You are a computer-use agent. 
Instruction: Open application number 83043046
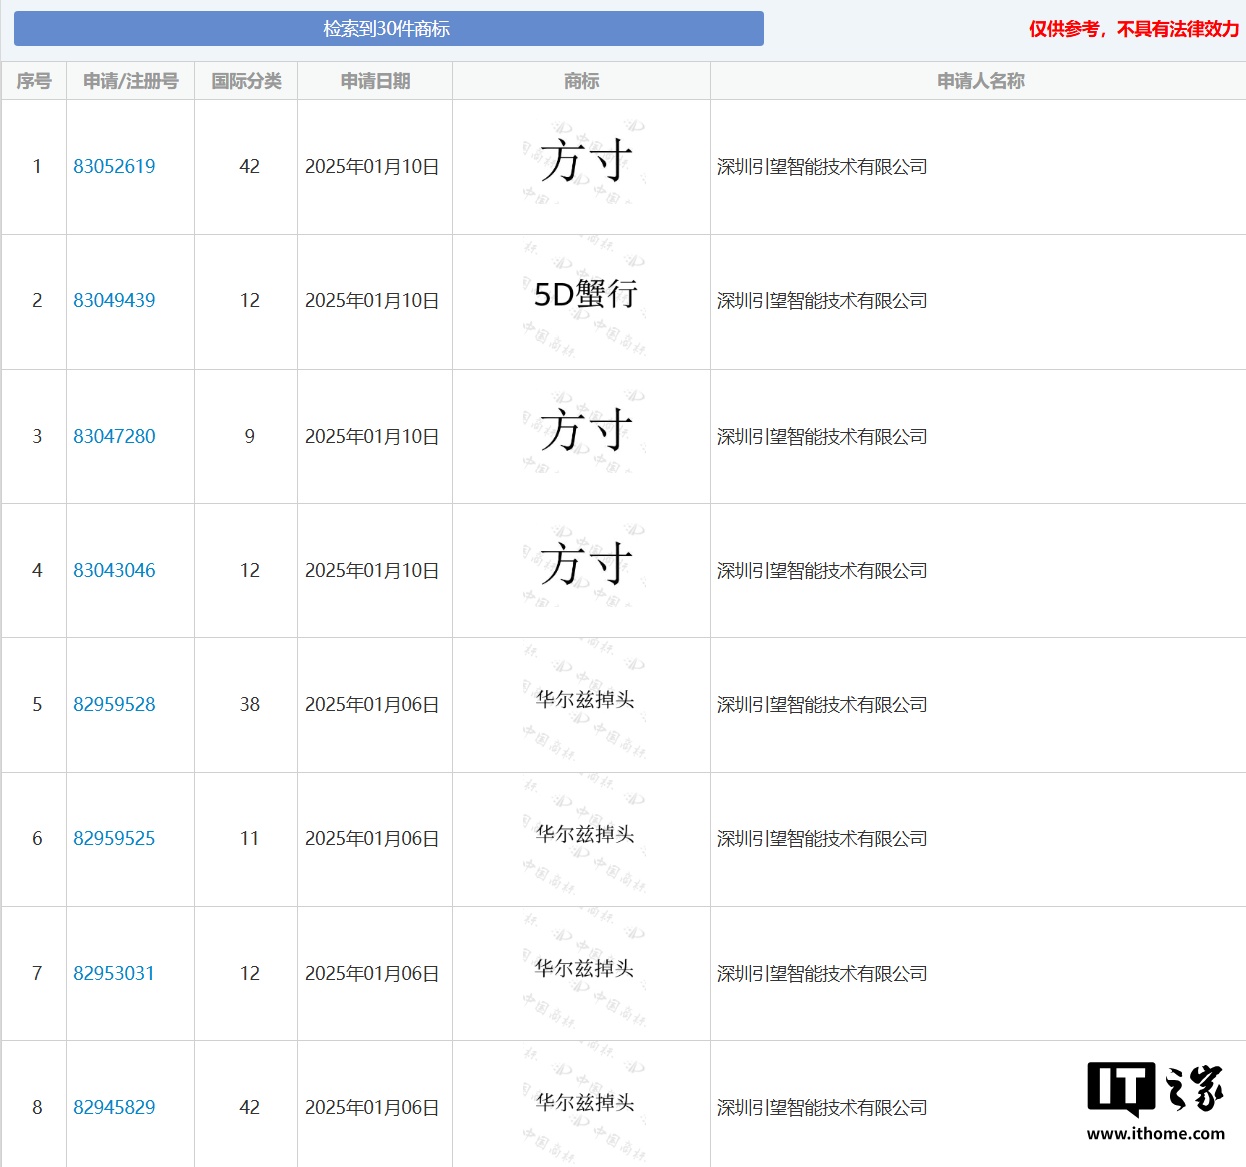[x=114, y=571]
